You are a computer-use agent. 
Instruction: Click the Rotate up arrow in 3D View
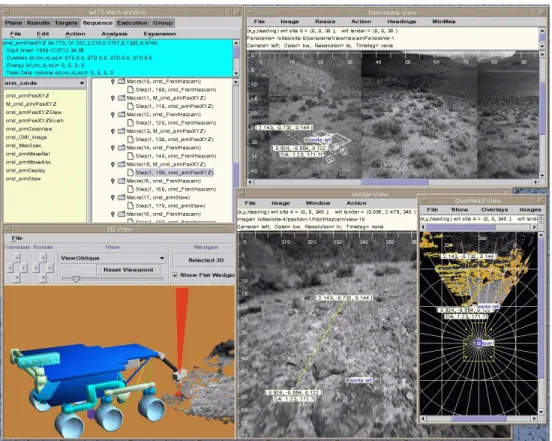point(43,258)
